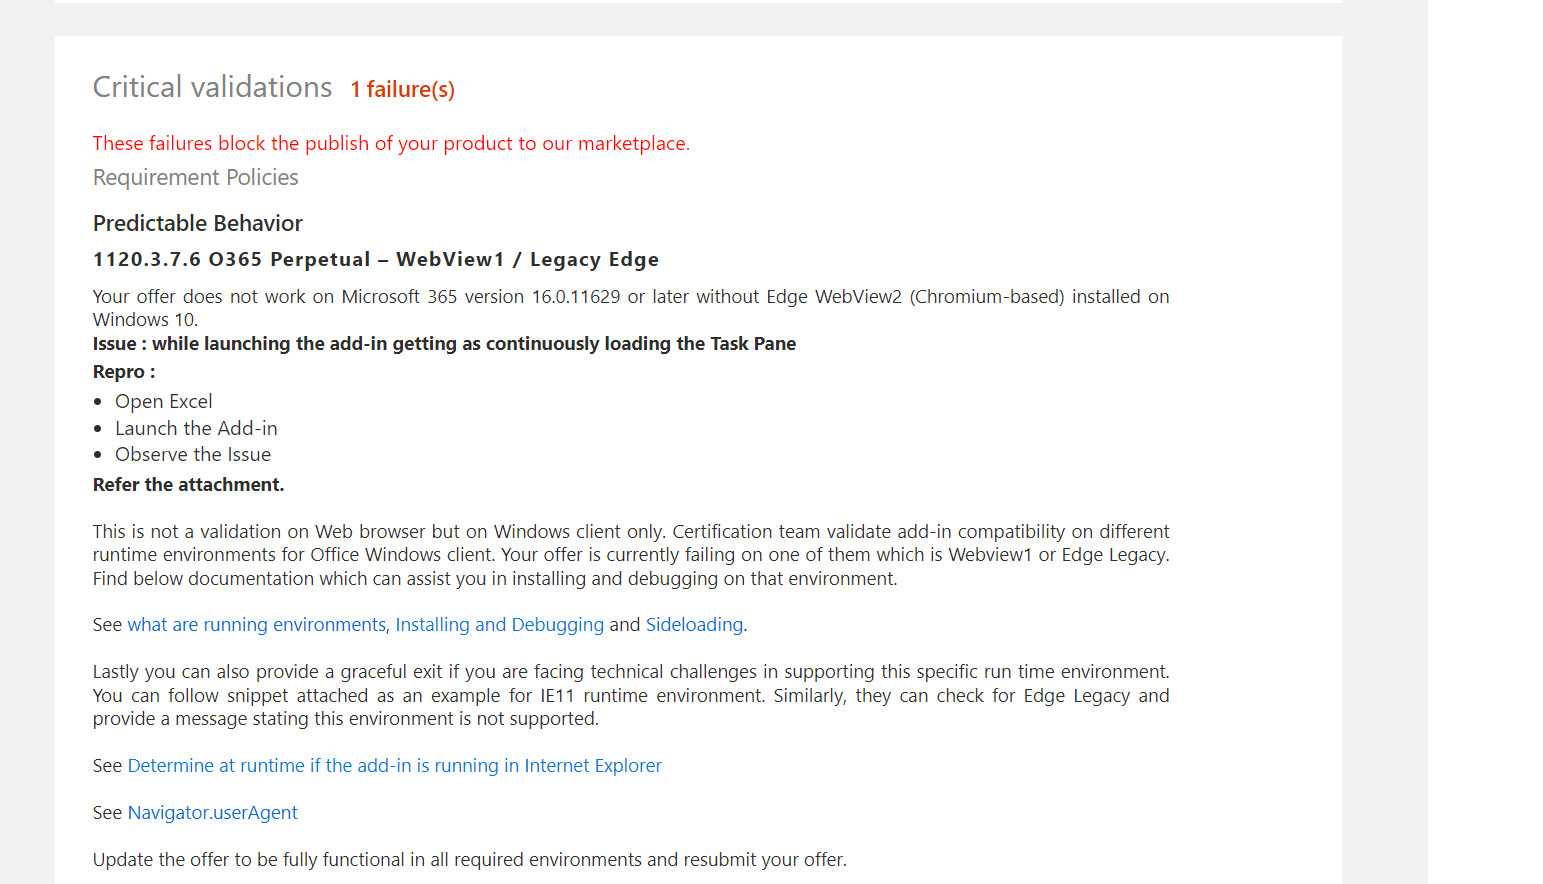Open the 'what are running environments' link

tap(256, 625)
